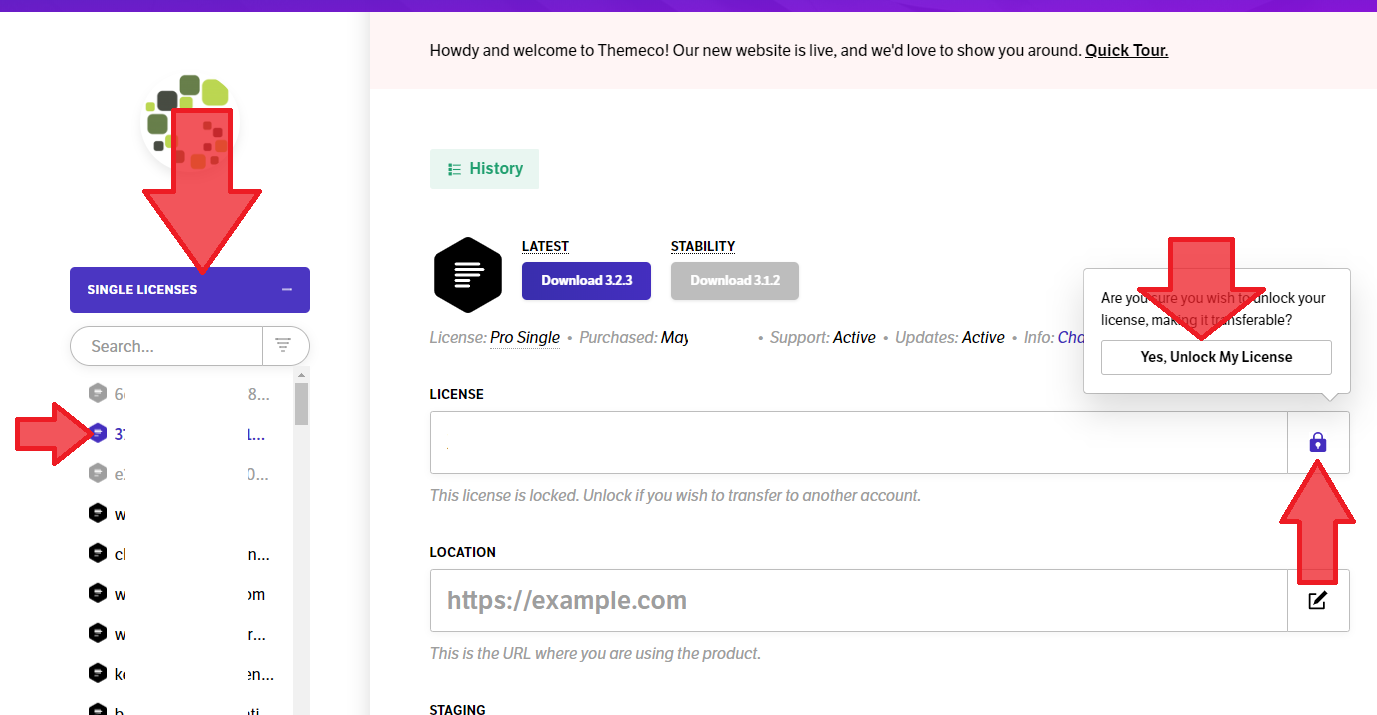Click the license list scrollbar thumb
This screenshot has height=715, width=1377.
301,403
